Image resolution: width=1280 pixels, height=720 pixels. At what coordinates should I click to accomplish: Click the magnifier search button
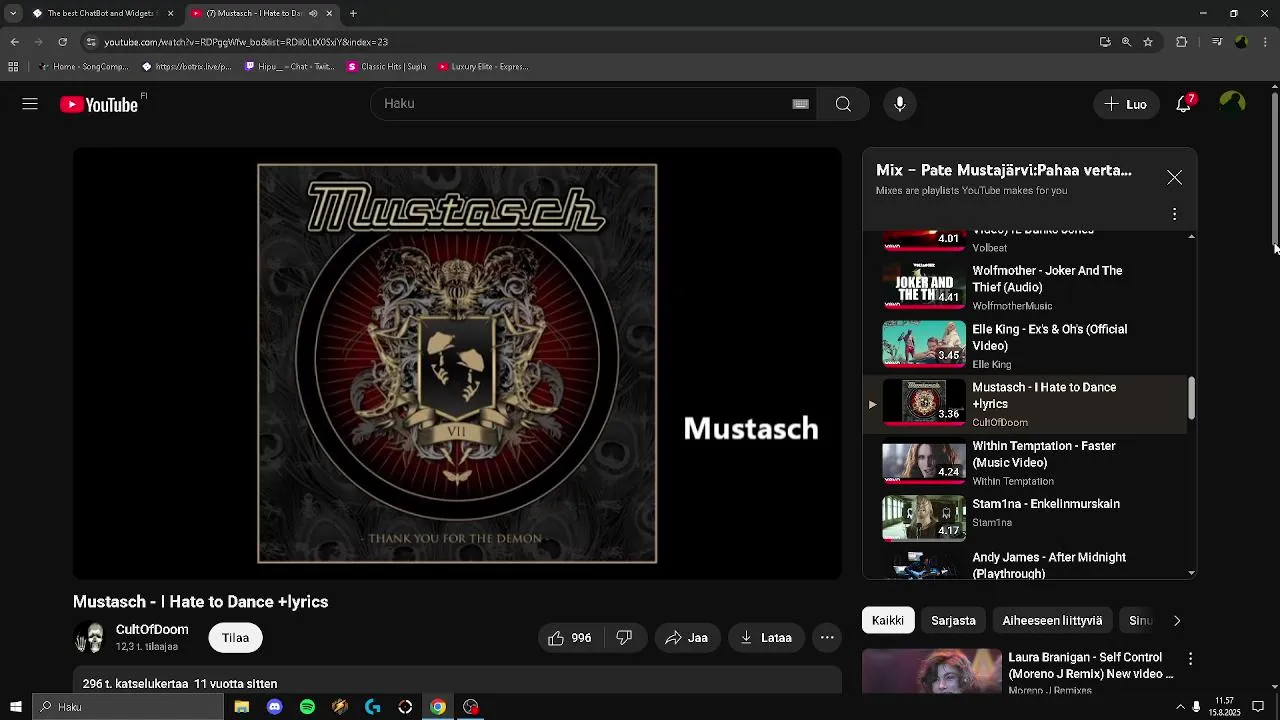point(843,104)
